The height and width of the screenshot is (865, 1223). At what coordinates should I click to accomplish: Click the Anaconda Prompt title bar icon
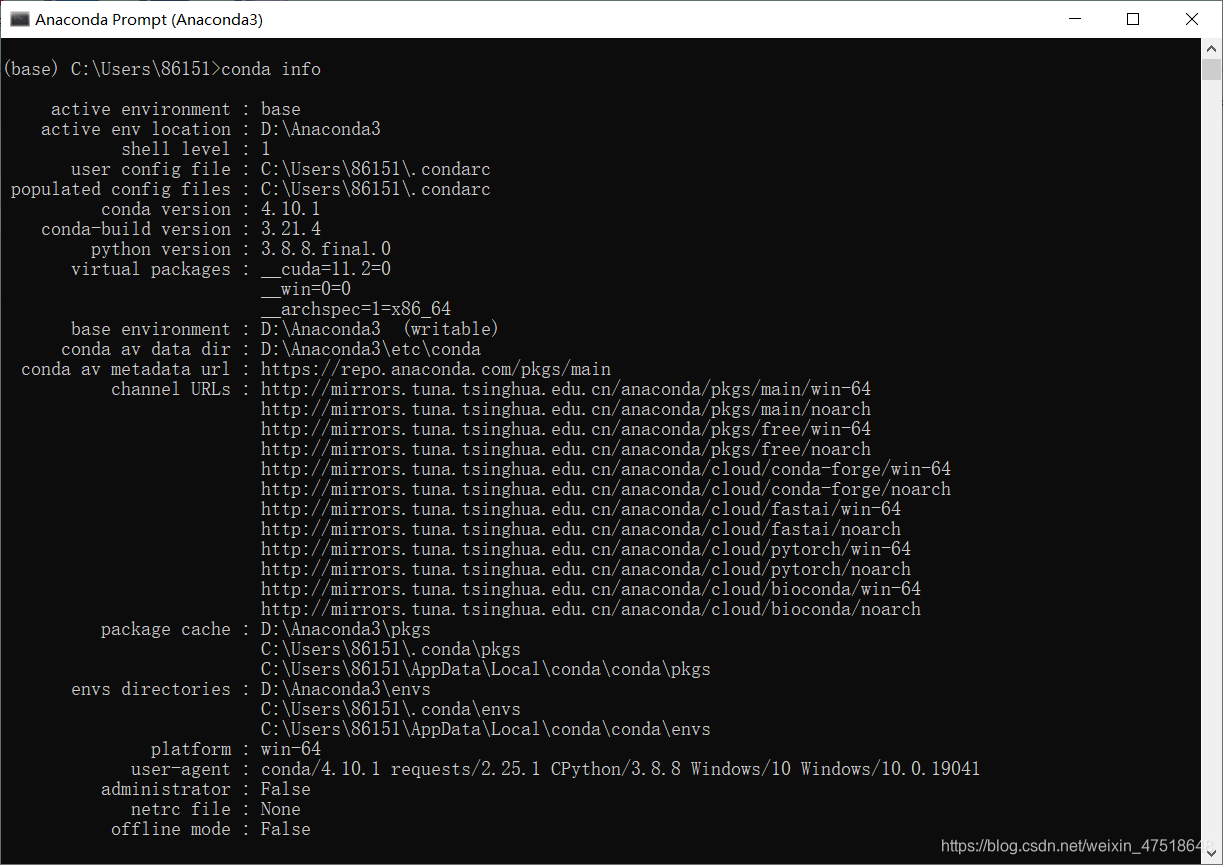click(x=19, y=19)
